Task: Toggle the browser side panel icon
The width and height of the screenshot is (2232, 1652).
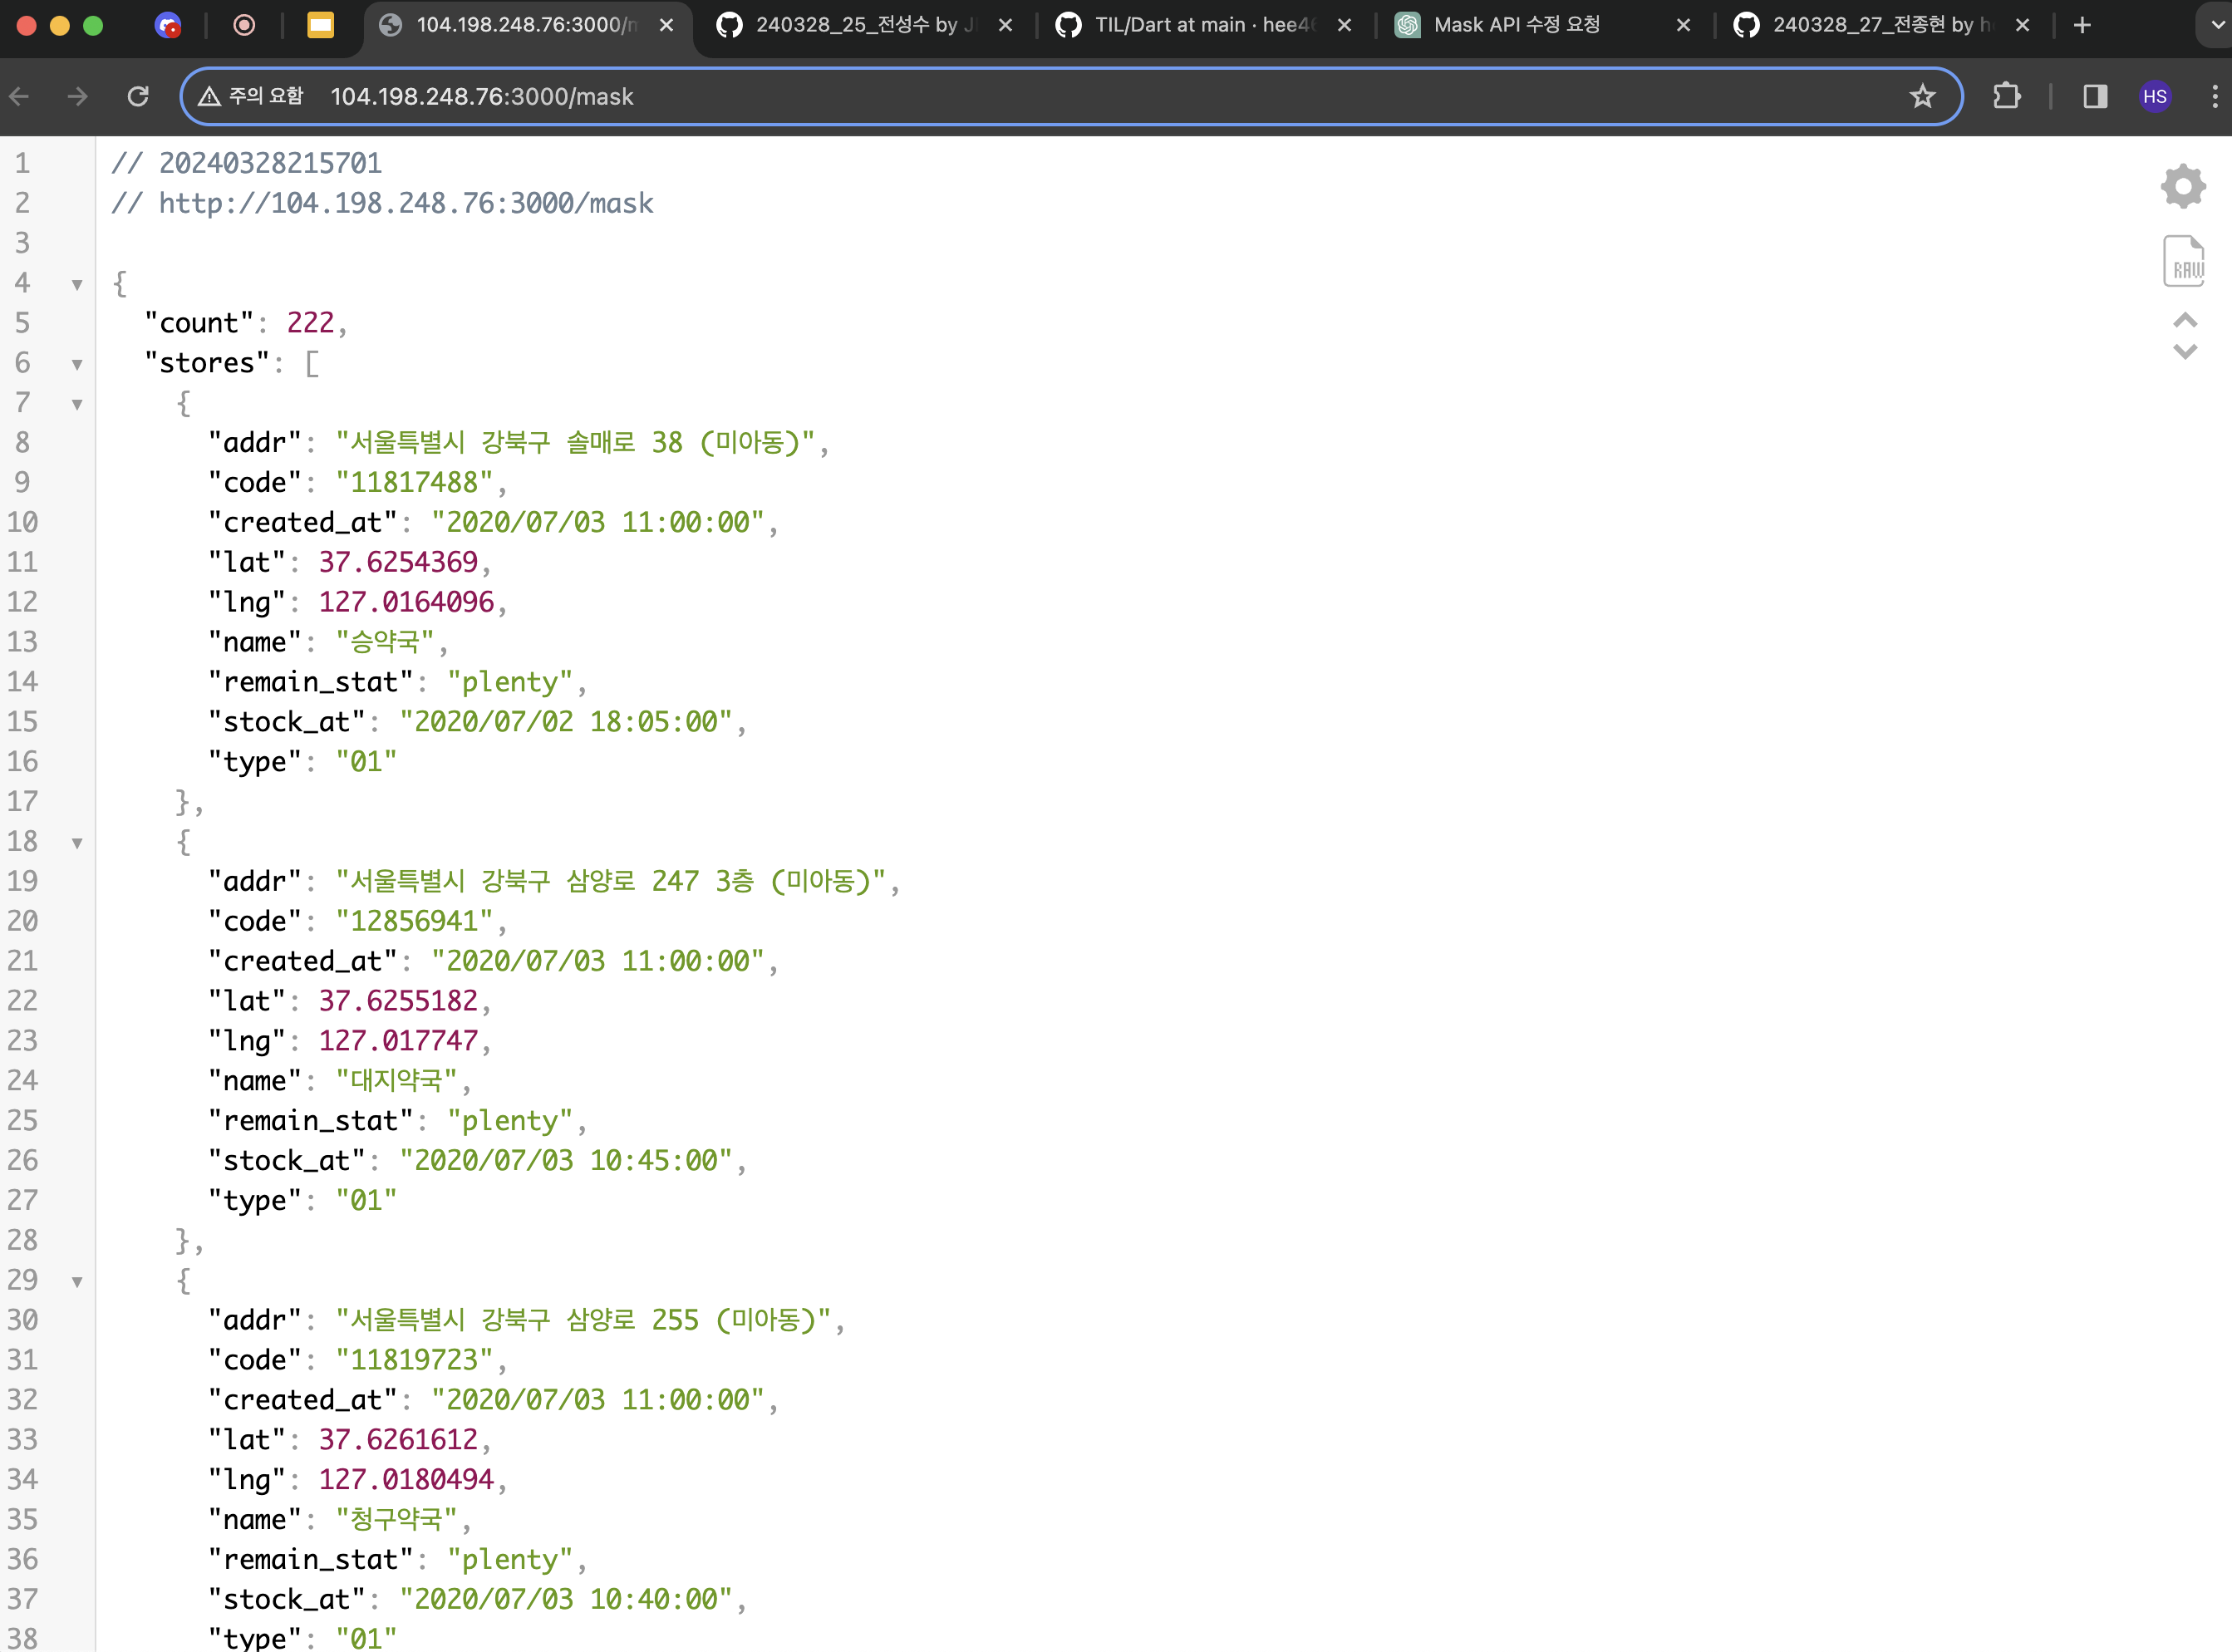Action: click(x=2095, y=96)
